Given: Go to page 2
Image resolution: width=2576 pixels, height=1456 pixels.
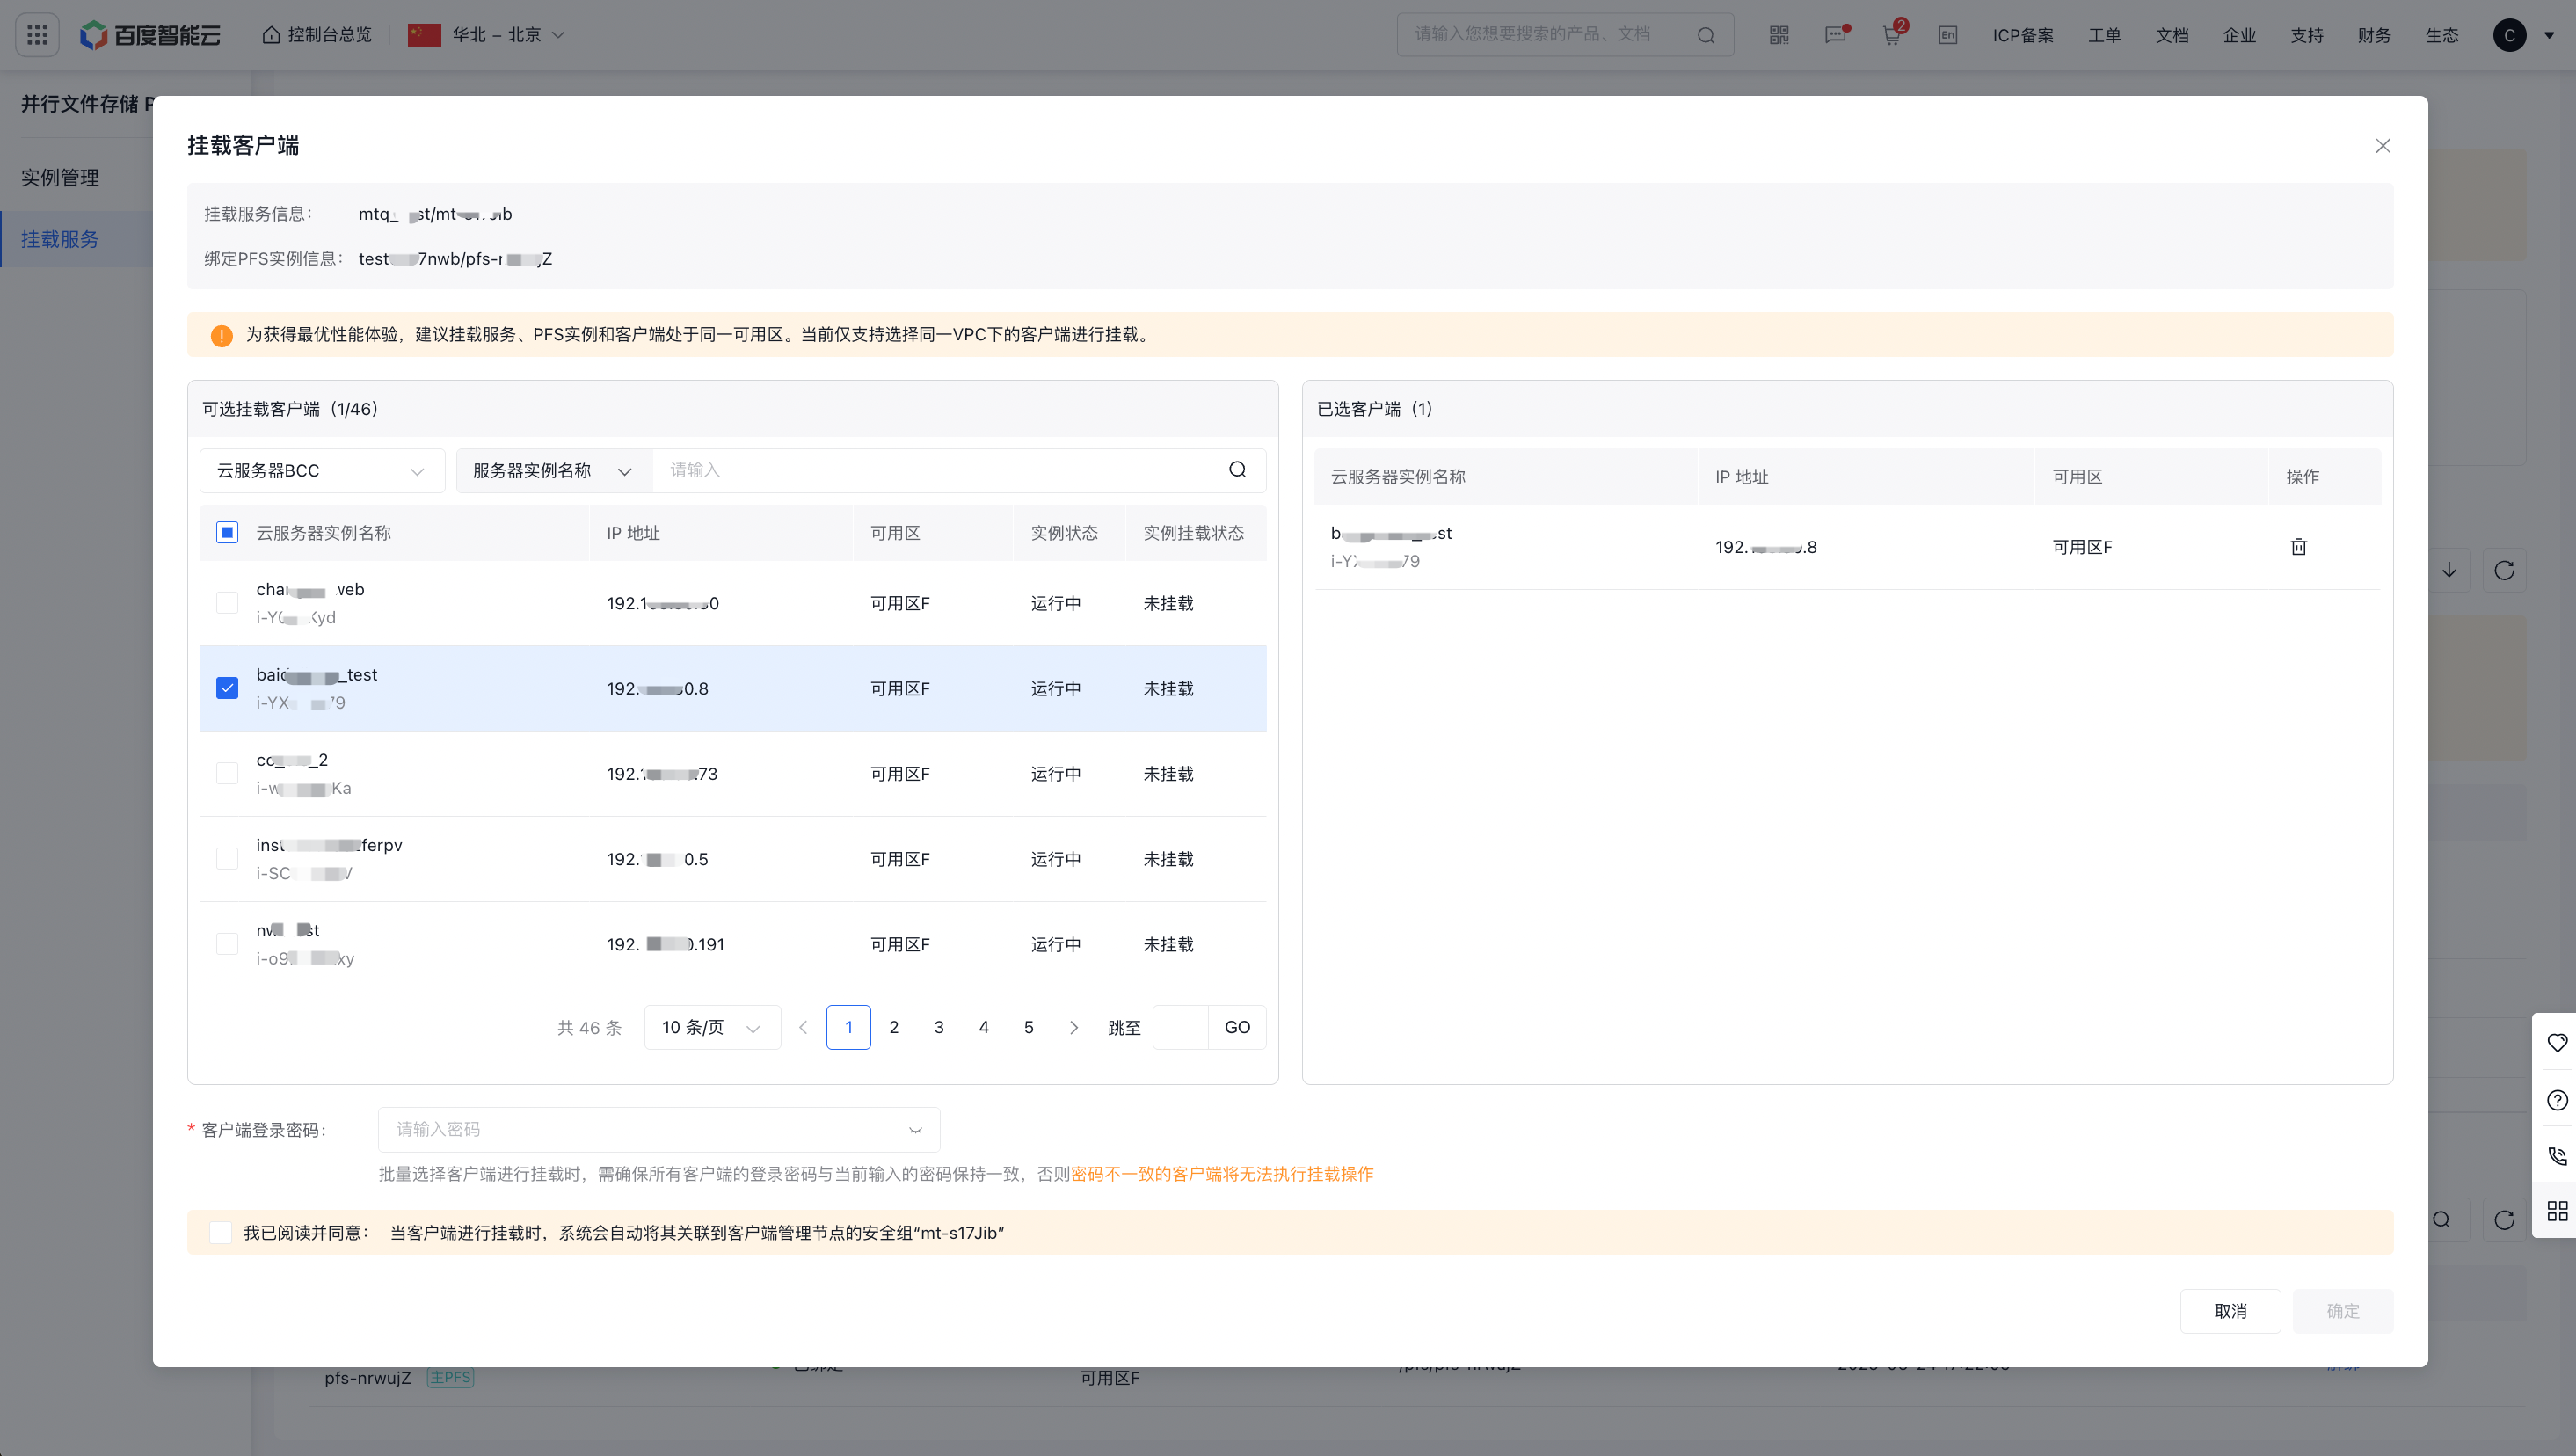Looking at the screenshot, I should 894,1028.
